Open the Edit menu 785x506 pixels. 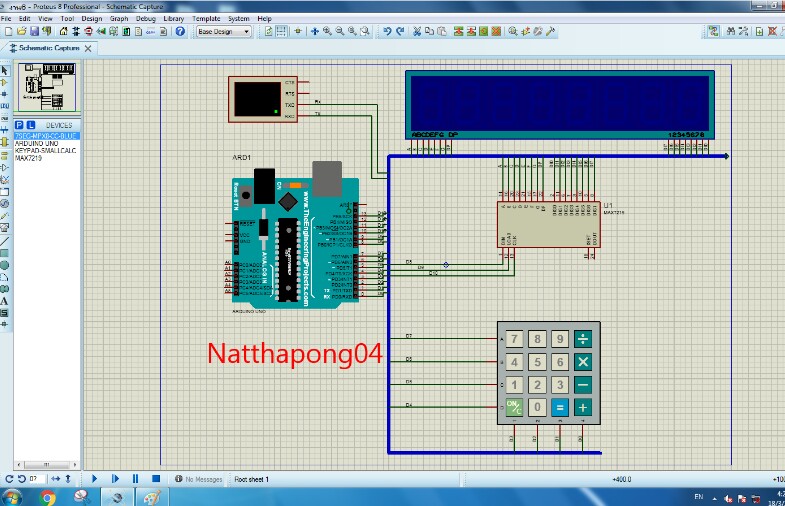coord(25,19)
